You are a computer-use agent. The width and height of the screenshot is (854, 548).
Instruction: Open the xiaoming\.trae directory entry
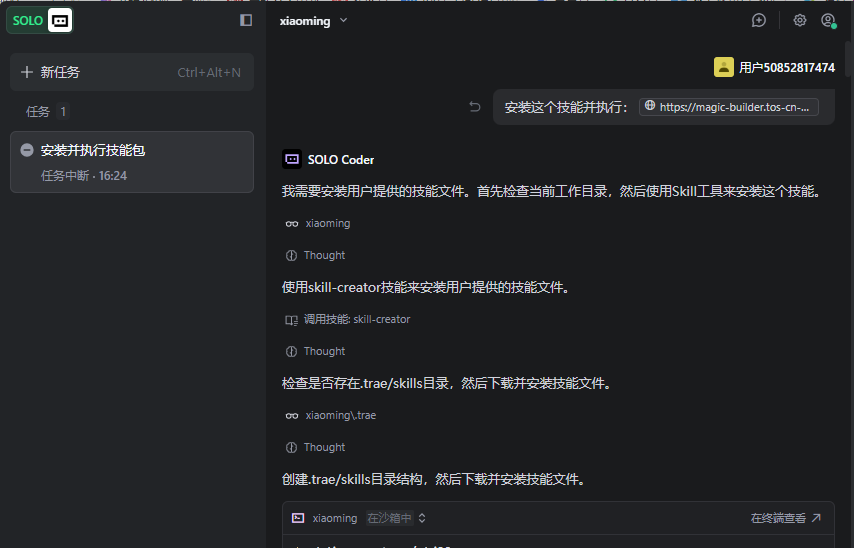pyautogui.click(x=331, y=415)
